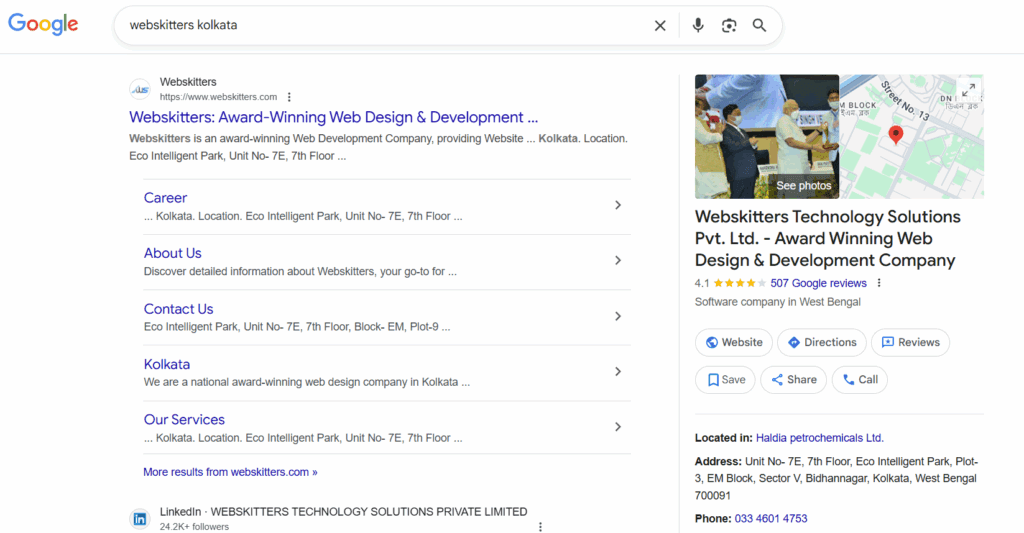
Task: Click the Website button
Action: 733,342
